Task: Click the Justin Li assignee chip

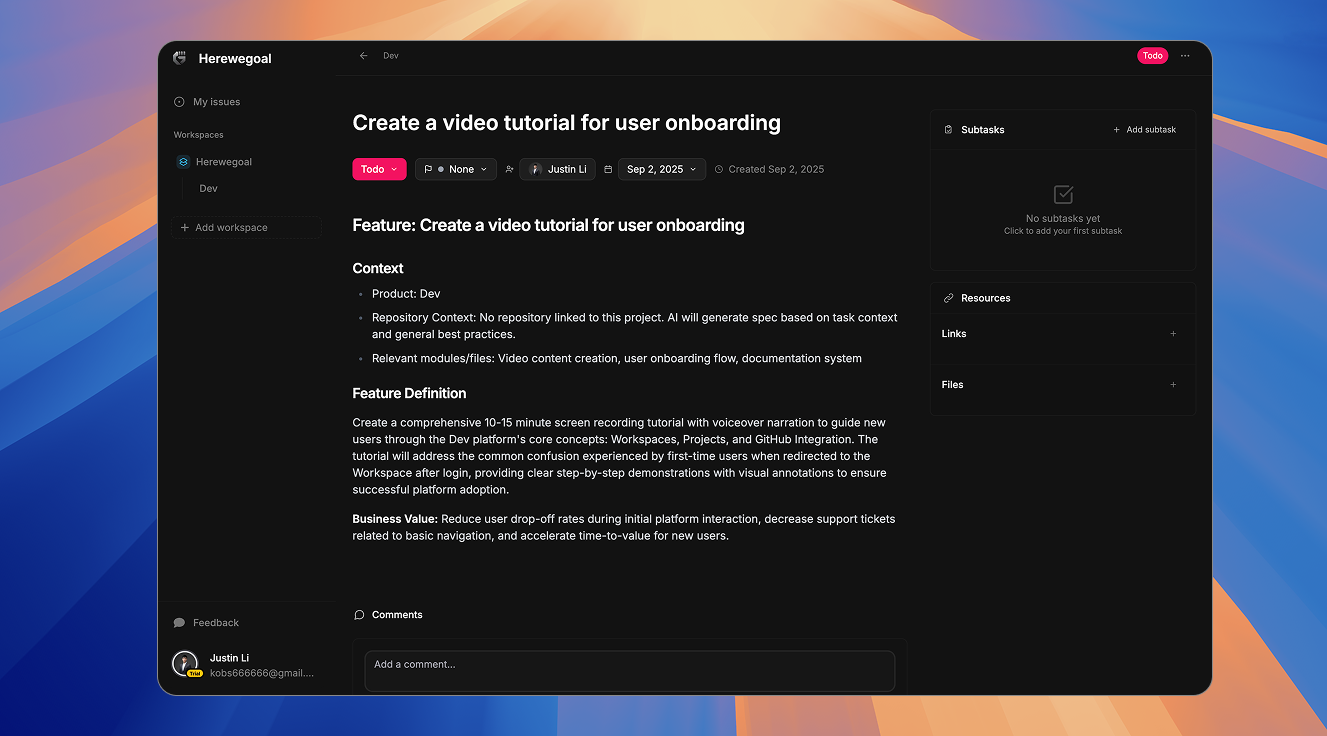Action: tap(557, 169)
